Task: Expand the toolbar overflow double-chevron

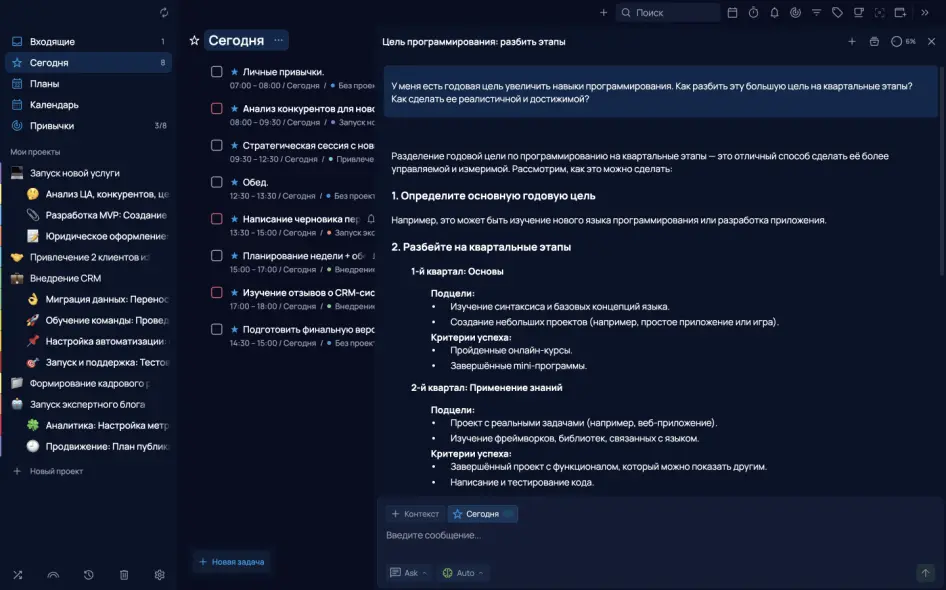Action: [925, 13]
